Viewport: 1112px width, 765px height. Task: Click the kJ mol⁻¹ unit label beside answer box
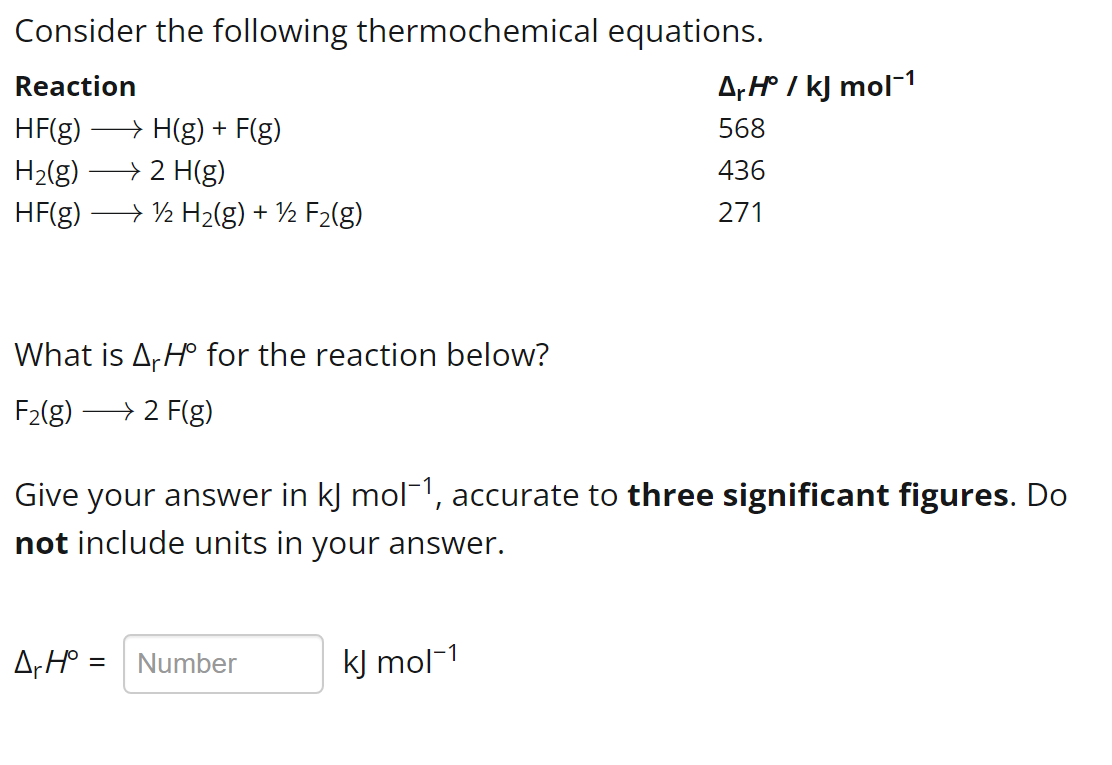(x=398, y=661)
